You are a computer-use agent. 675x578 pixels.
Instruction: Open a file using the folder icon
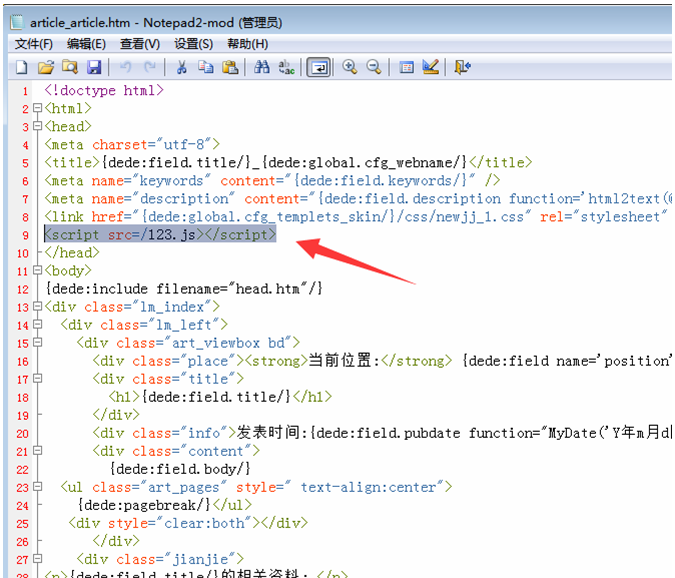(46, 67)
